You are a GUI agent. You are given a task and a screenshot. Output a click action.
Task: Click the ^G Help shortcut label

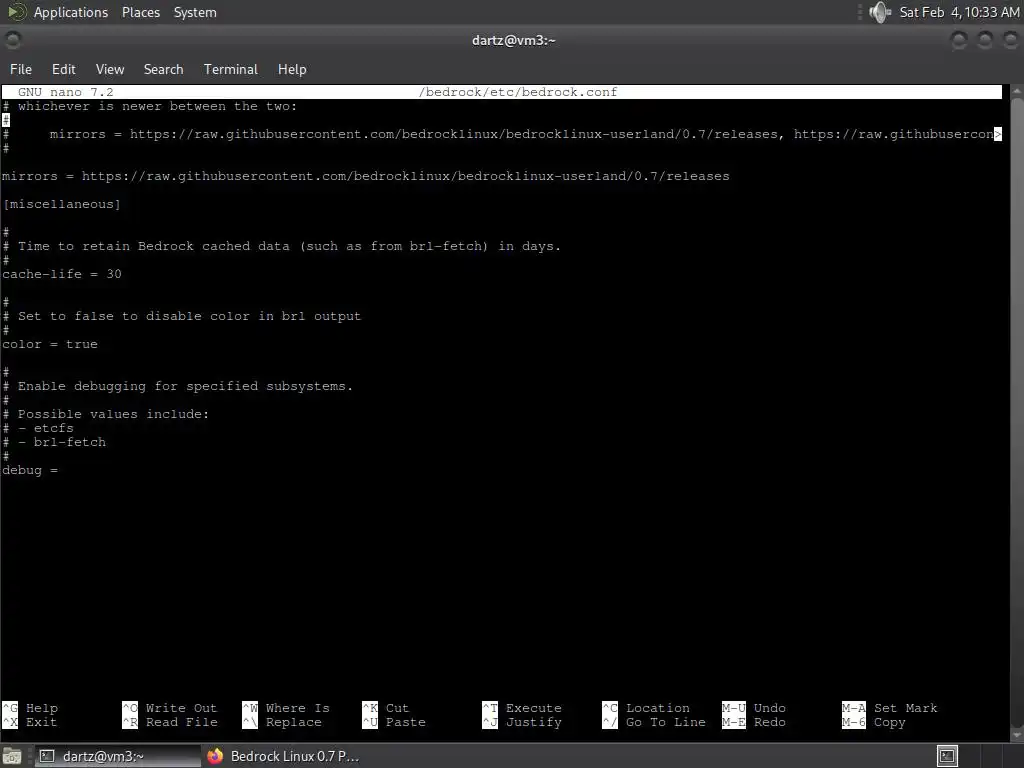click(30, 708)
